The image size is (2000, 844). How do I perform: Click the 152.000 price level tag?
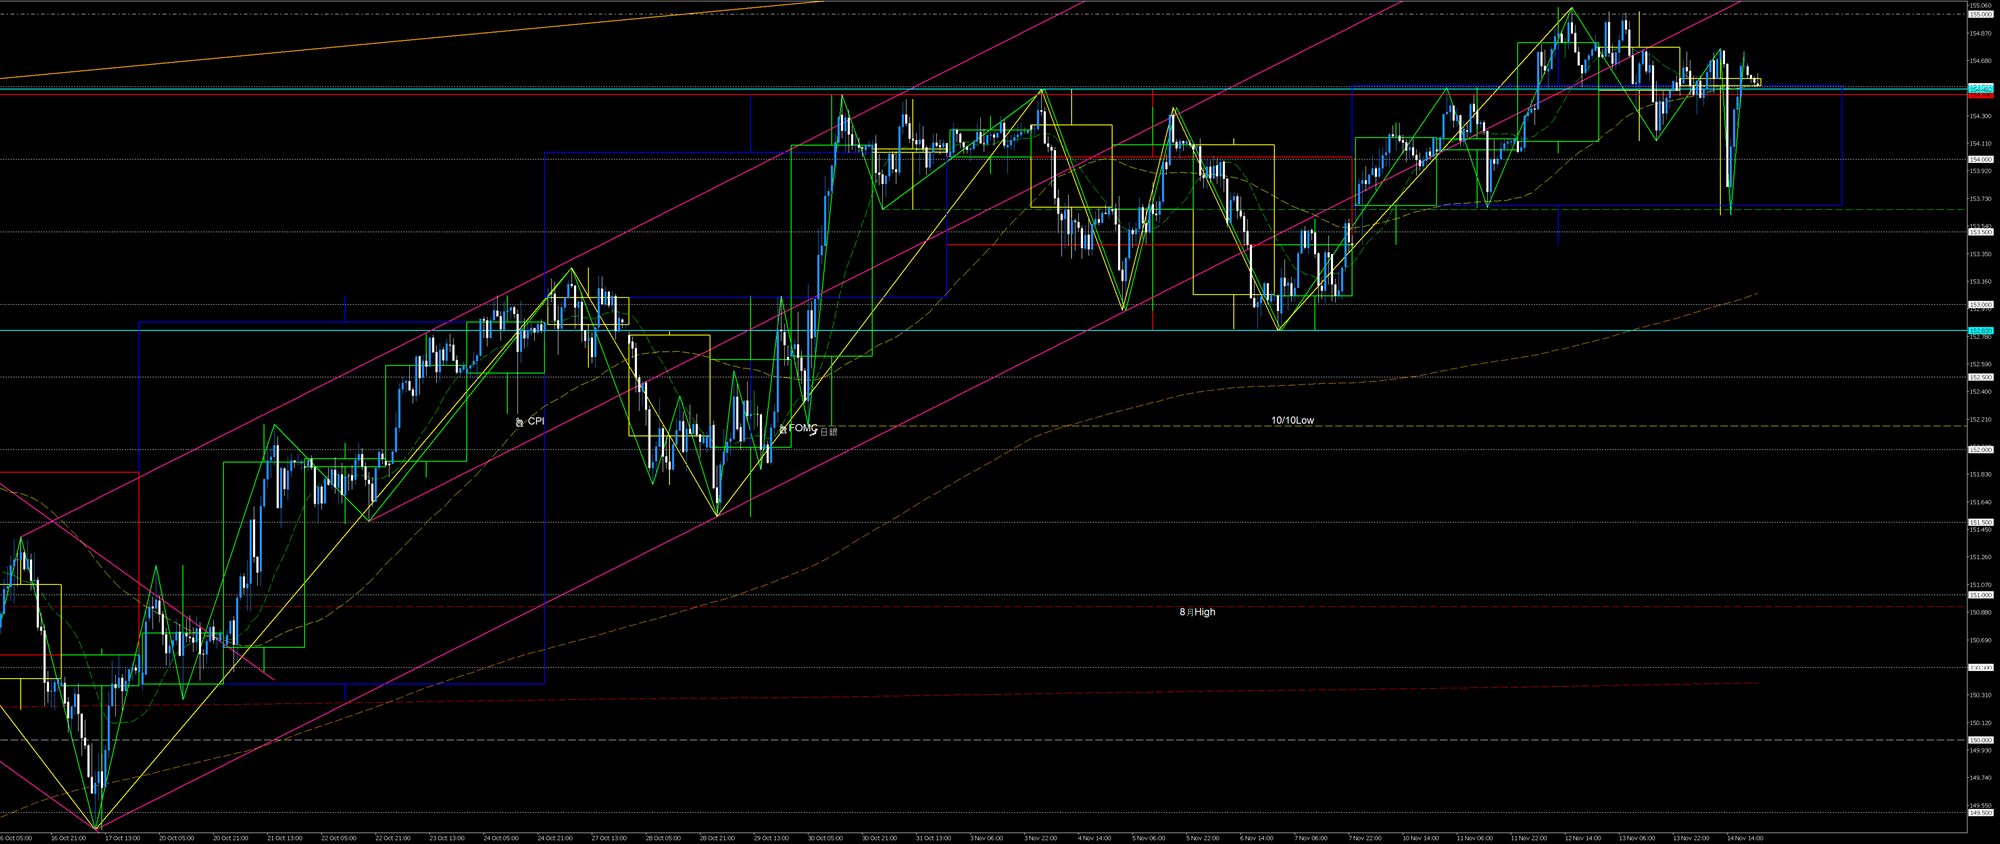coord(1979,450)
